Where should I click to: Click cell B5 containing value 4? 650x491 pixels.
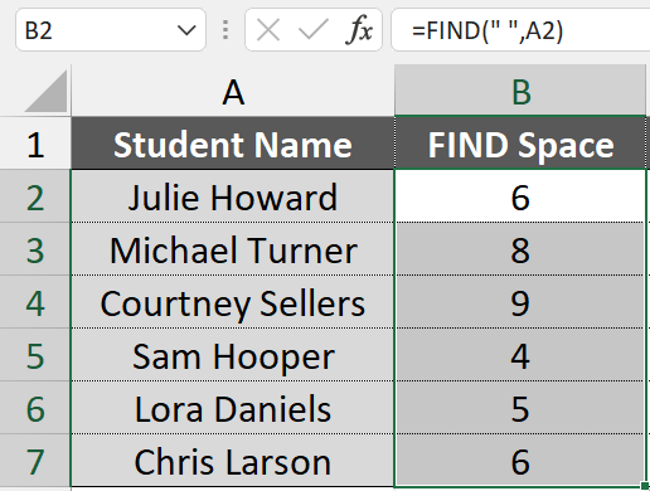tap(520, 356)
